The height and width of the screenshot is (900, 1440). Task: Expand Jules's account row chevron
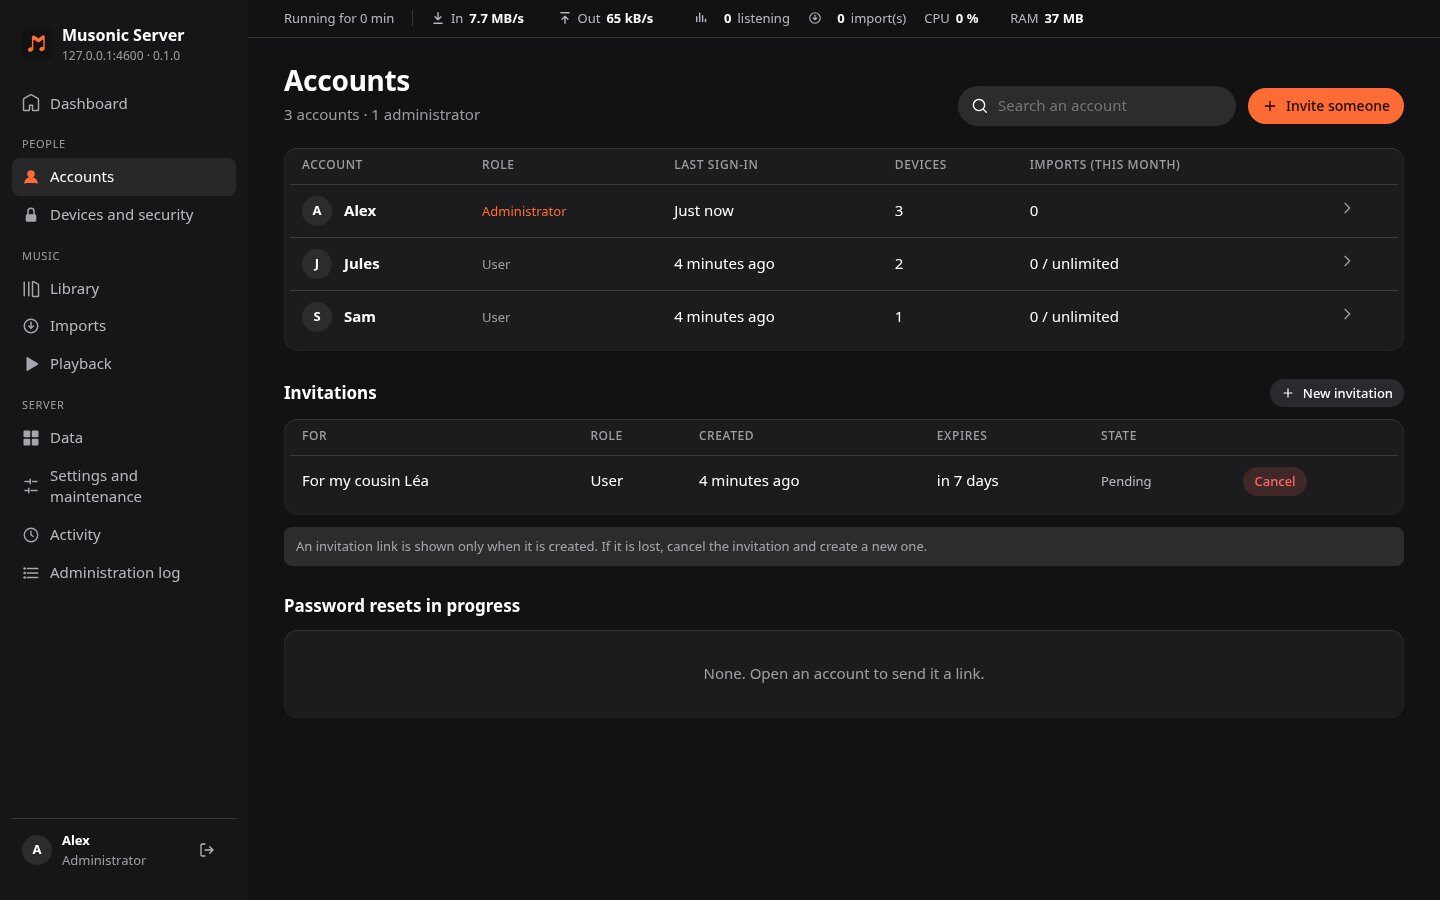click(x=1347, y=261)
